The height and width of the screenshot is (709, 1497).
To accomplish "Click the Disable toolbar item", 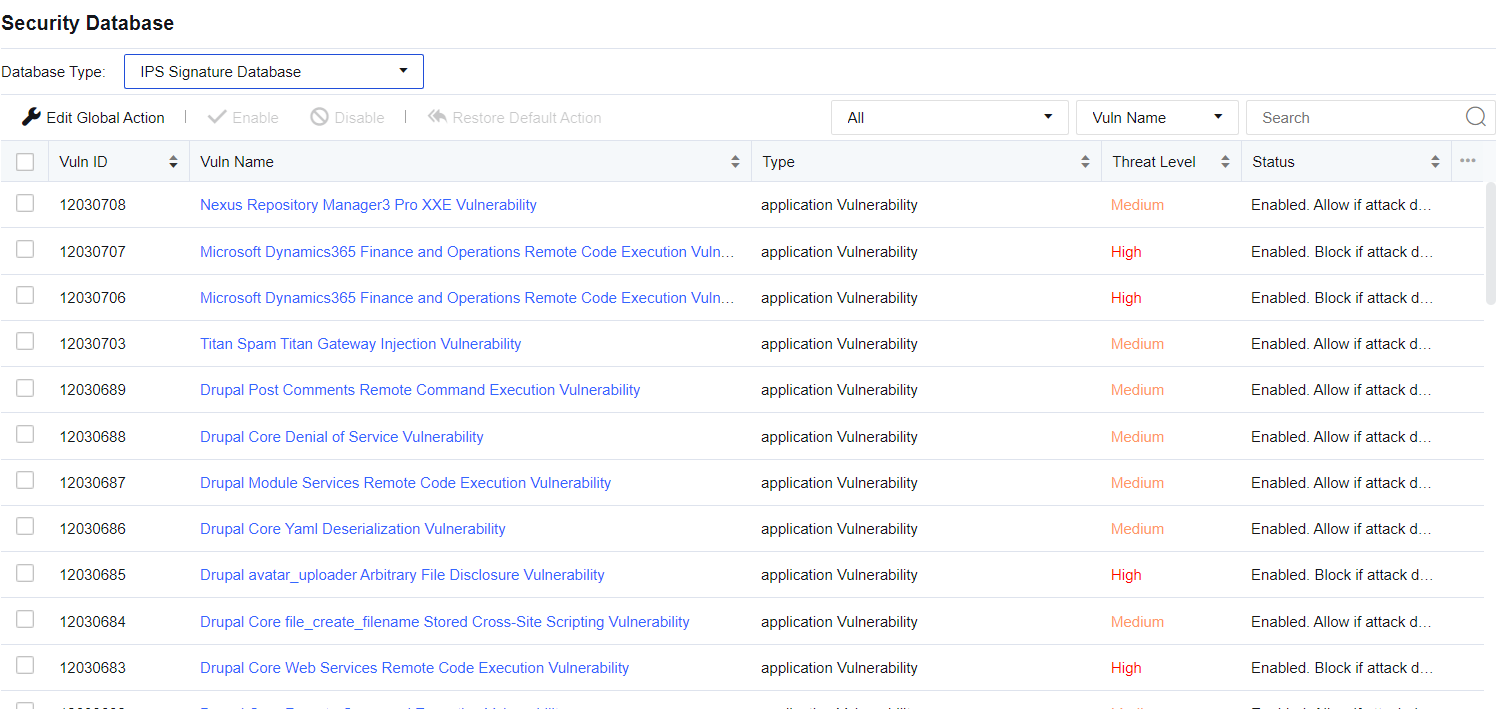I will point(347,118).
